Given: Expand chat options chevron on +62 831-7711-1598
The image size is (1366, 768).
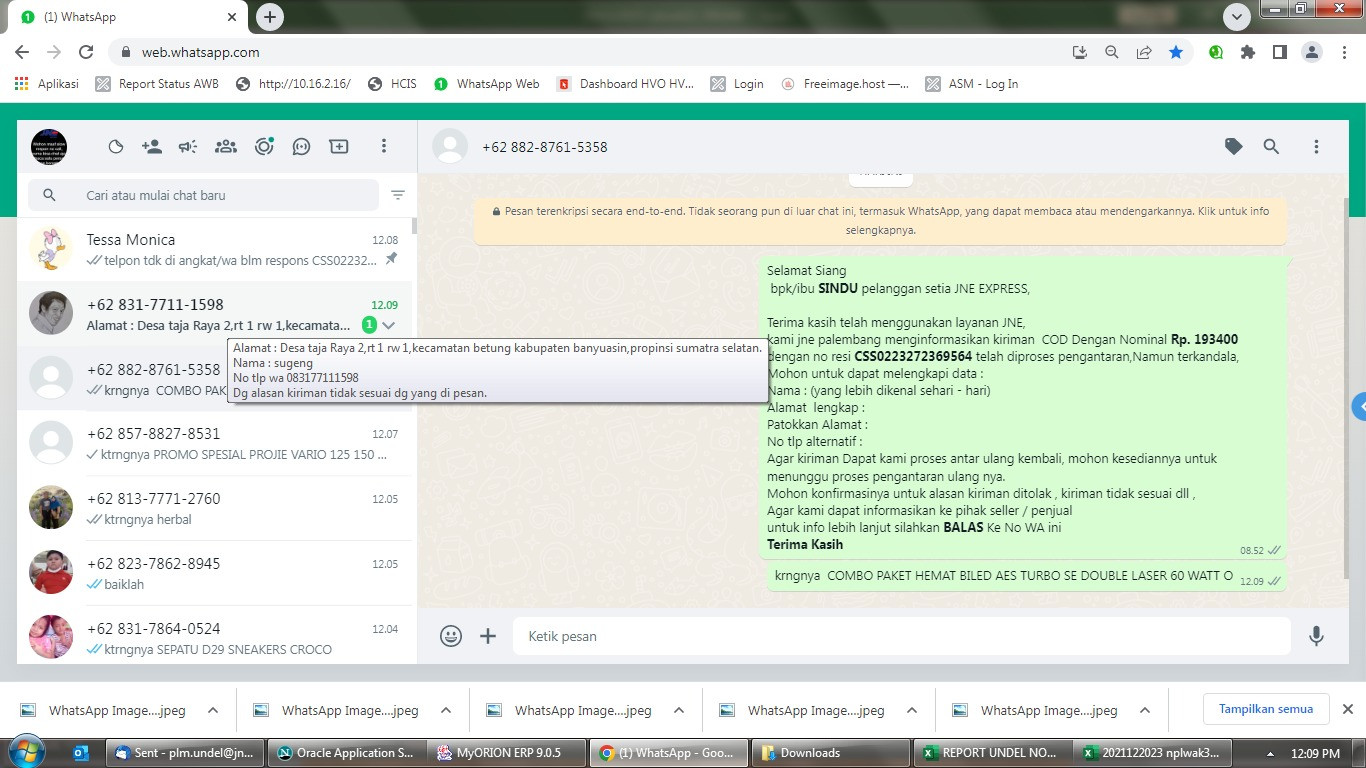Looking at the screenshot, I should click(389, 325).
